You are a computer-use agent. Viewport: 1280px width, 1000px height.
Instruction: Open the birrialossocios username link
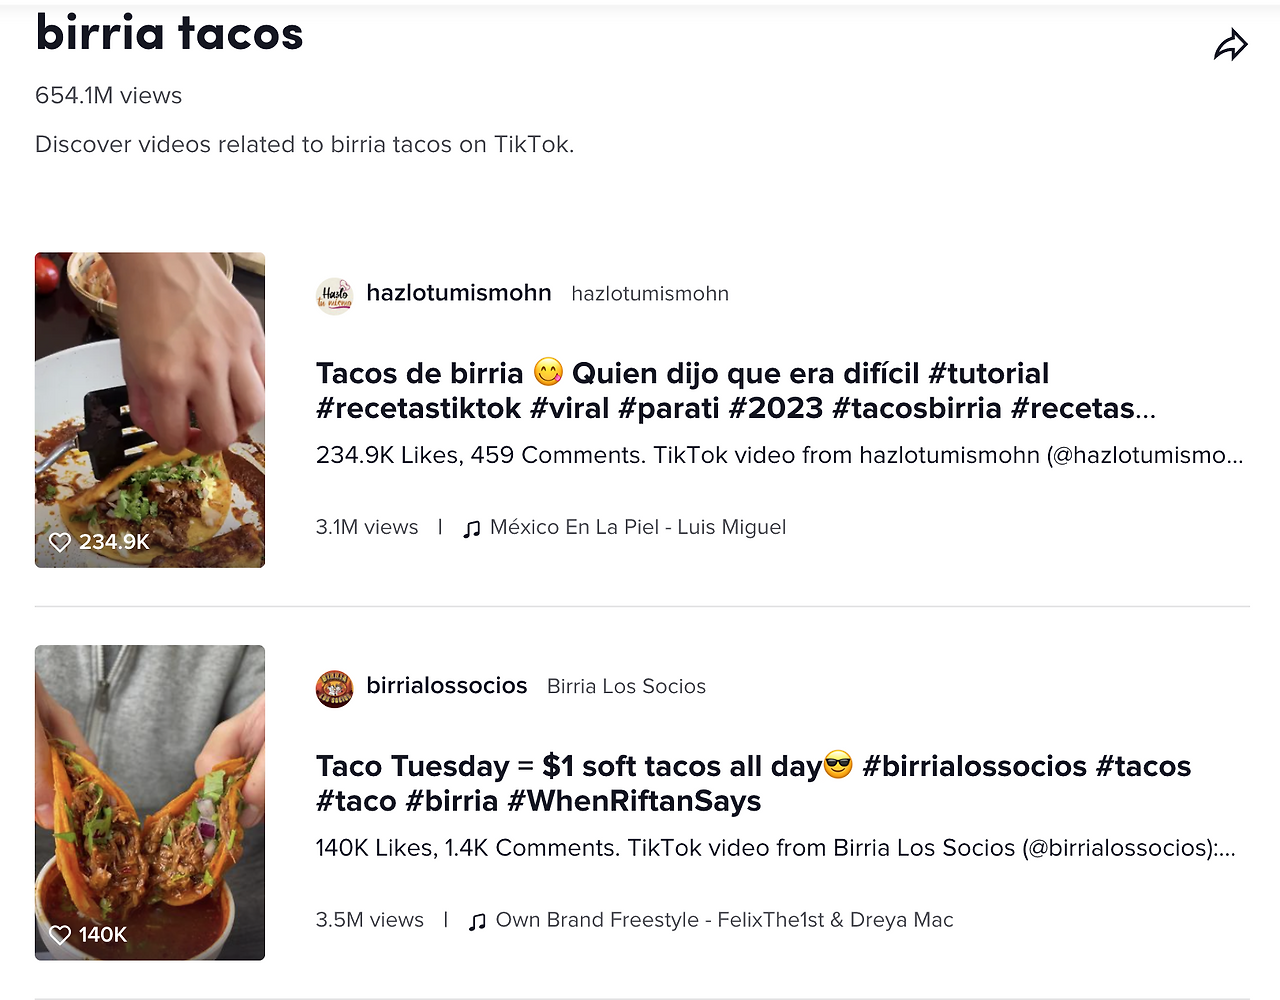[x=447, y=686]
